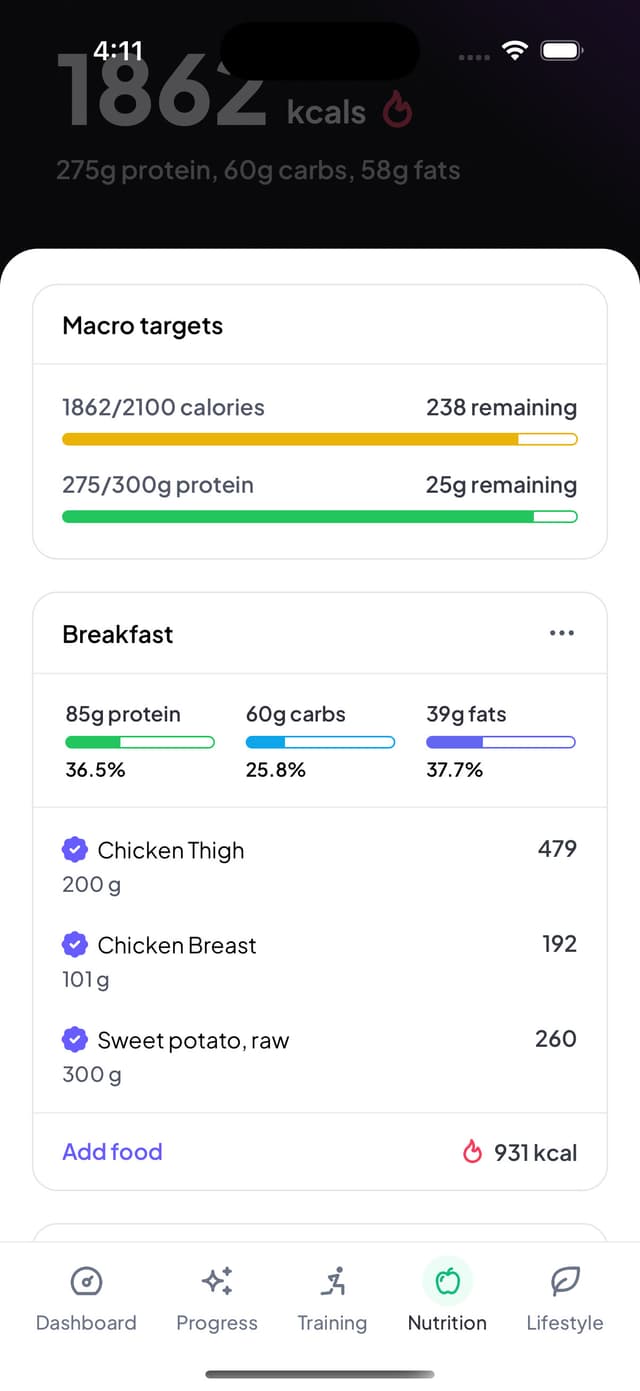Tap the yellow calories progress bar
The image size is (640, 1391).
[320, 439]
